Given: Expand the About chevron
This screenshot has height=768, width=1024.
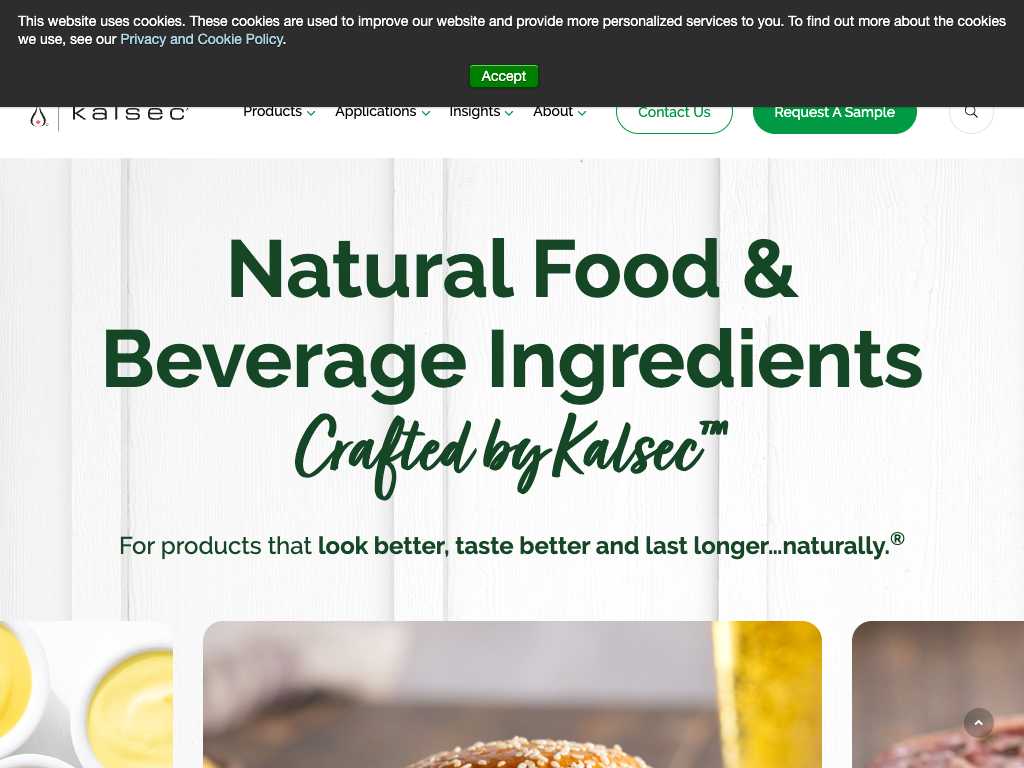Looking at the screenshot, I should coord(582,113).
